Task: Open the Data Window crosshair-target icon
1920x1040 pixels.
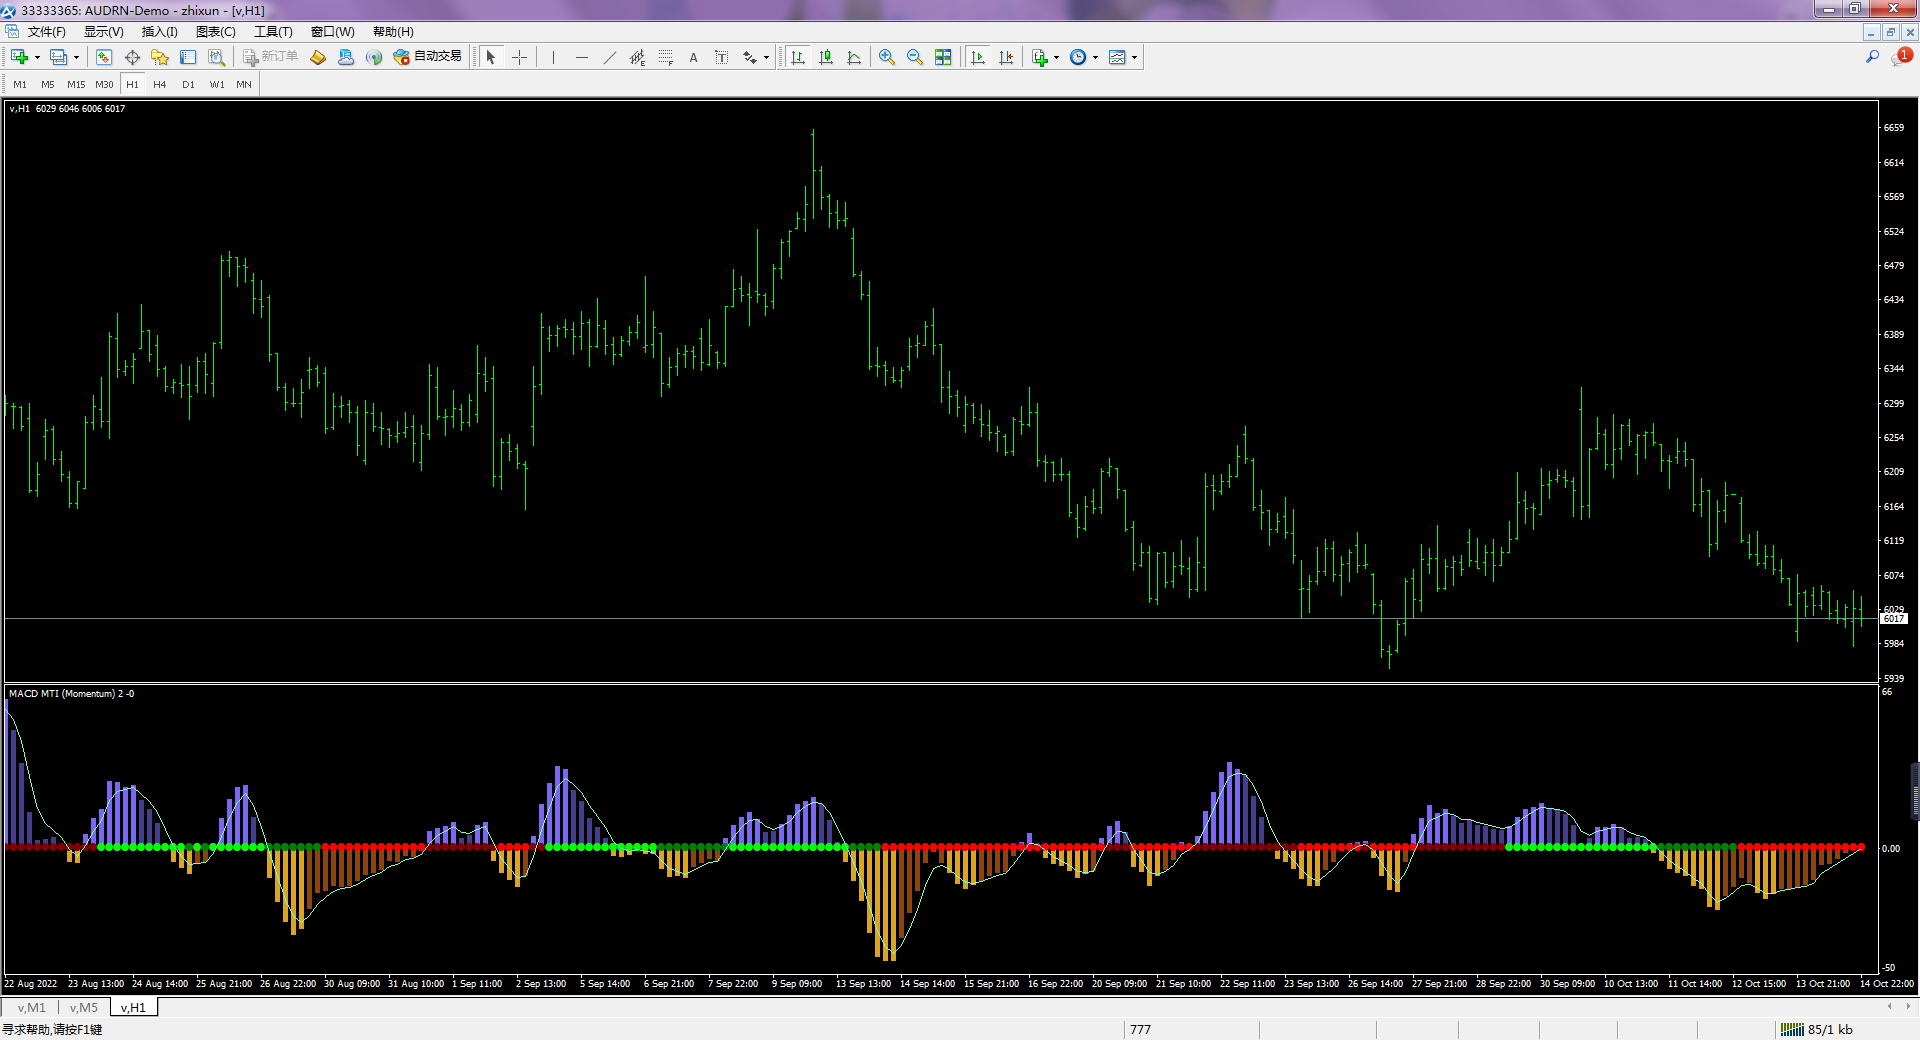Action: click(x=132, y=57)
